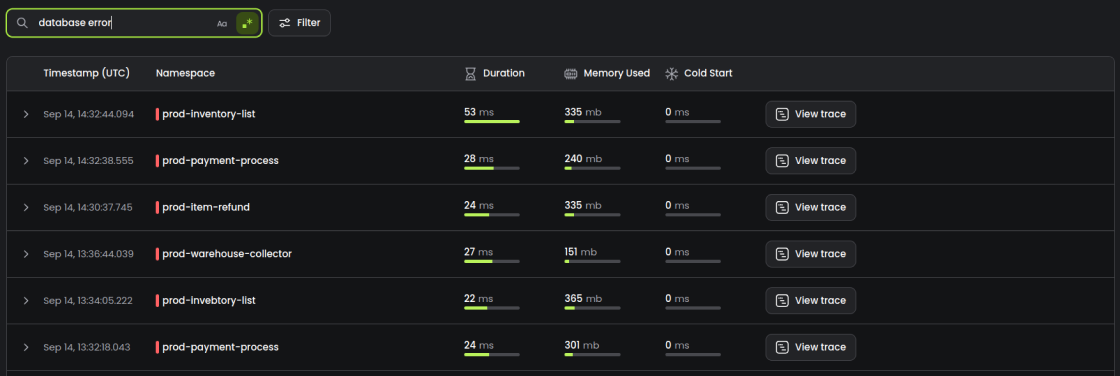This screenshot has height=376, width=1120.
Task: Click trace icon in prod-invebtory-list row
Action: [782, 300]
